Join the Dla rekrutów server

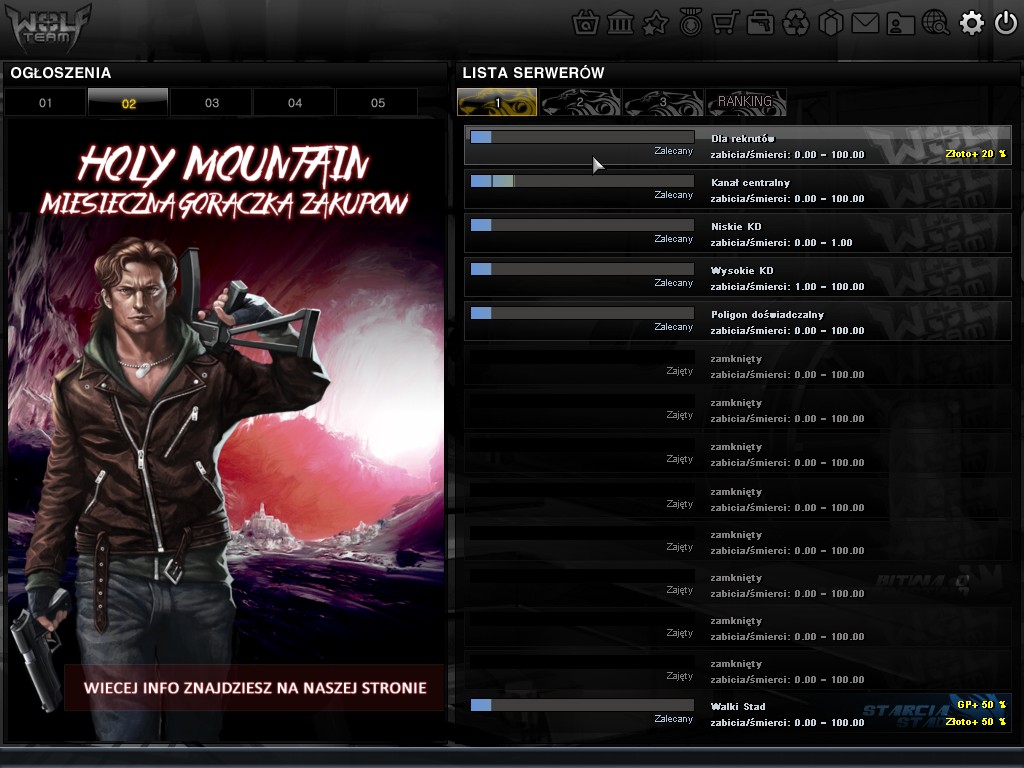coord(738,145)
